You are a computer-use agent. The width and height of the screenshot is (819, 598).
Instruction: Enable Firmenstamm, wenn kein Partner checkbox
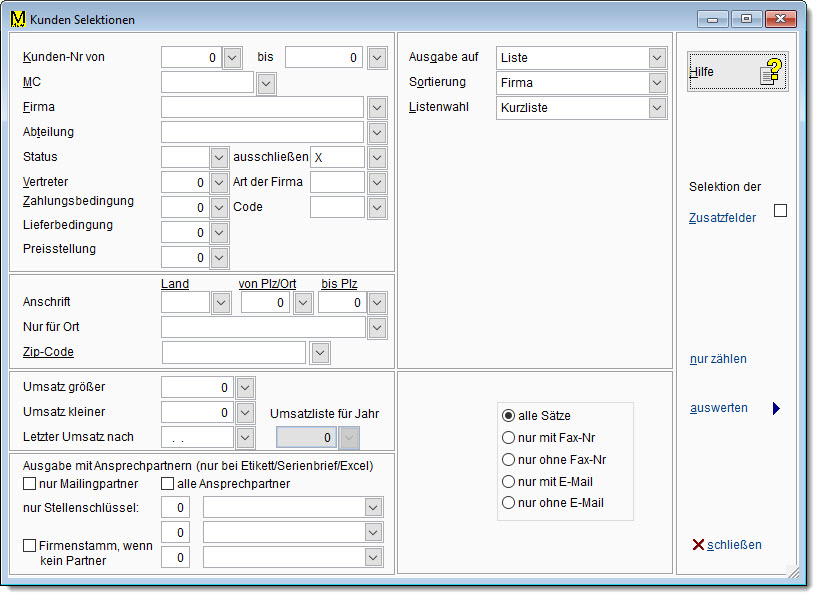(x=29, y=545)
